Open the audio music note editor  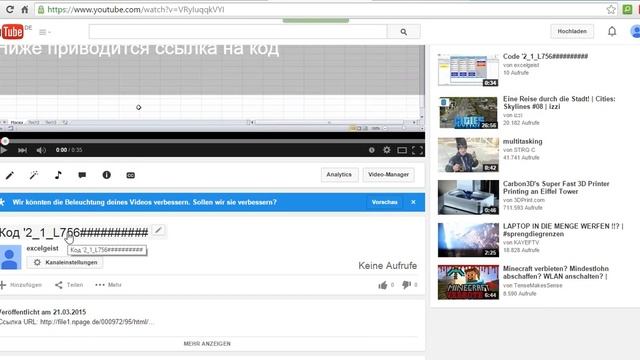coord(58,175)
